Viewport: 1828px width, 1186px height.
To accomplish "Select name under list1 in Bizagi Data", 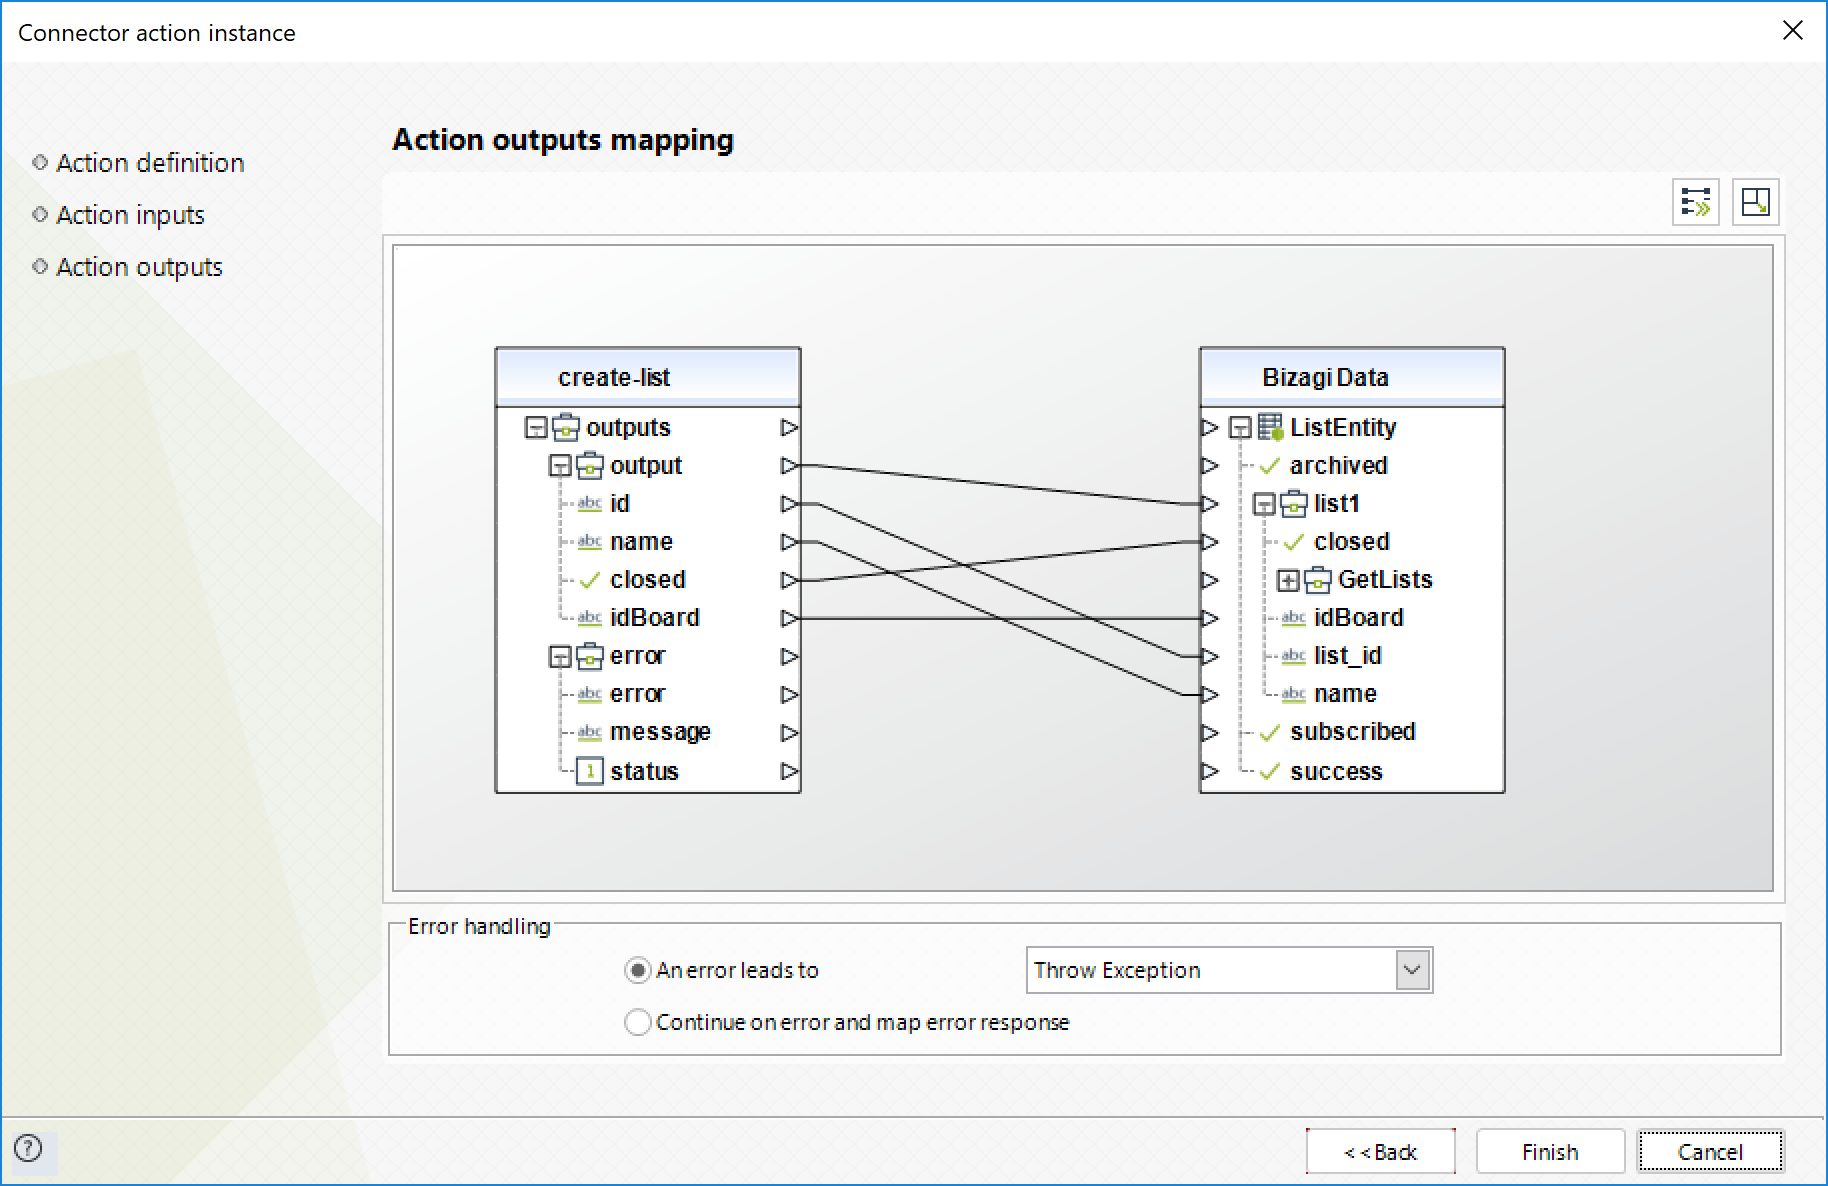I will coord(1345,694).
